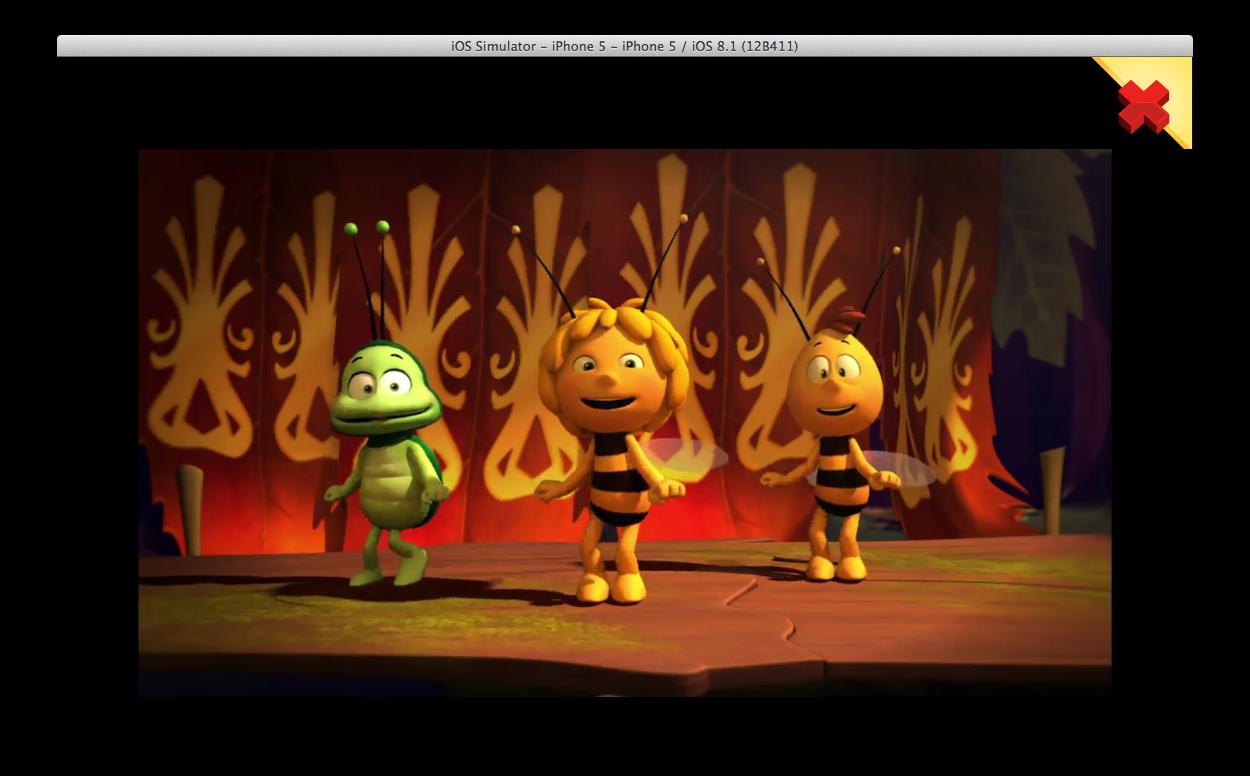Viewport: 1250px width, 776px height.
Task: Click the iOS Simulator window title bar
Action: tap(624, 46)
